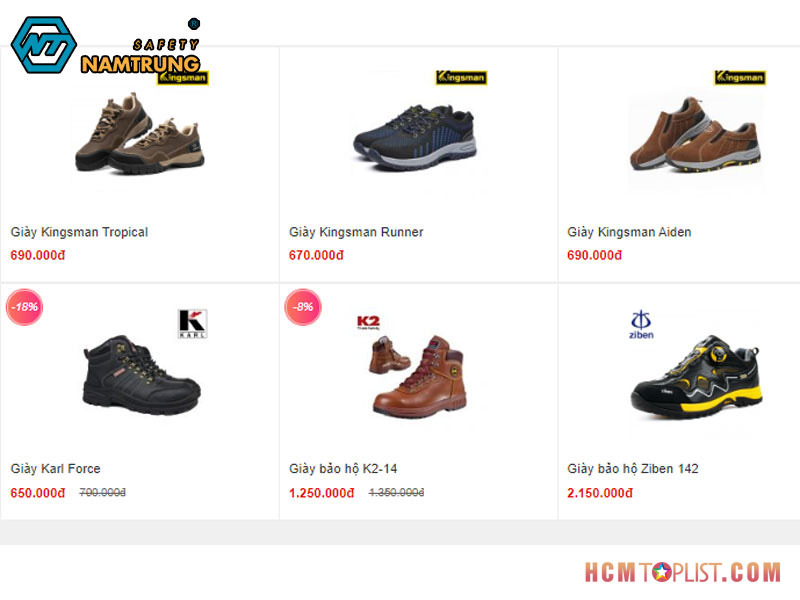This screenshot has width=800, height=600.
Task: Click the Karl brand logo icon
Action: [x=192, y=323]
